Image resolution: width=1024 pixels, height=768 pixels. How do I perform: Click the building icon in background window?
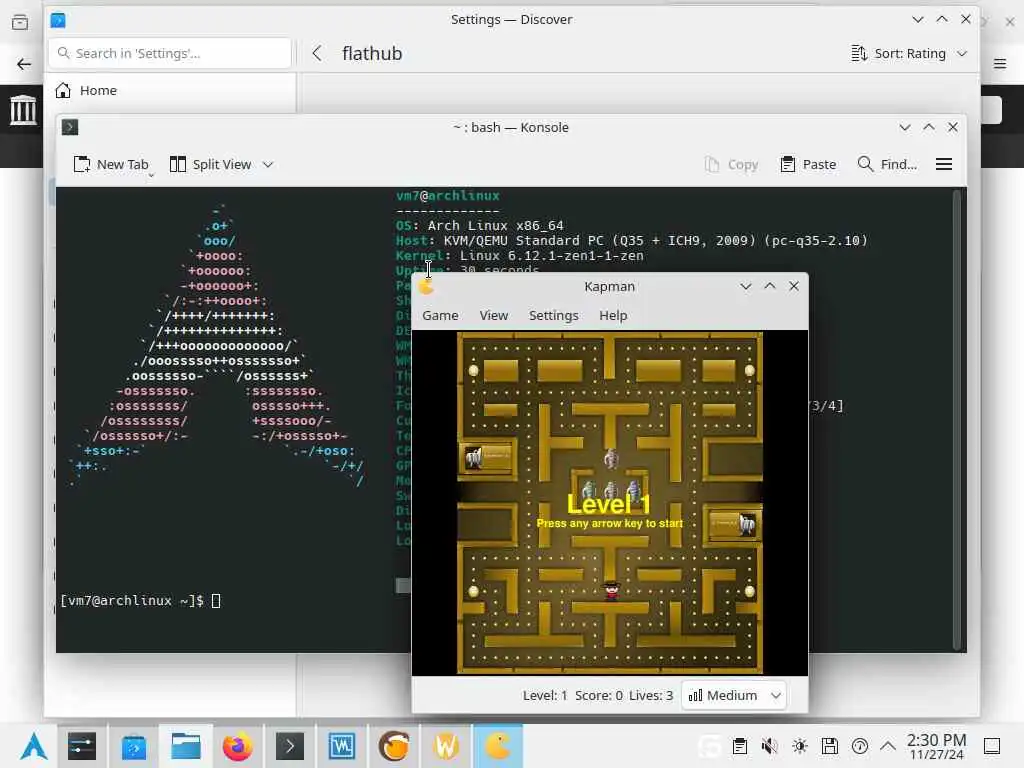(x=23, y=109)
